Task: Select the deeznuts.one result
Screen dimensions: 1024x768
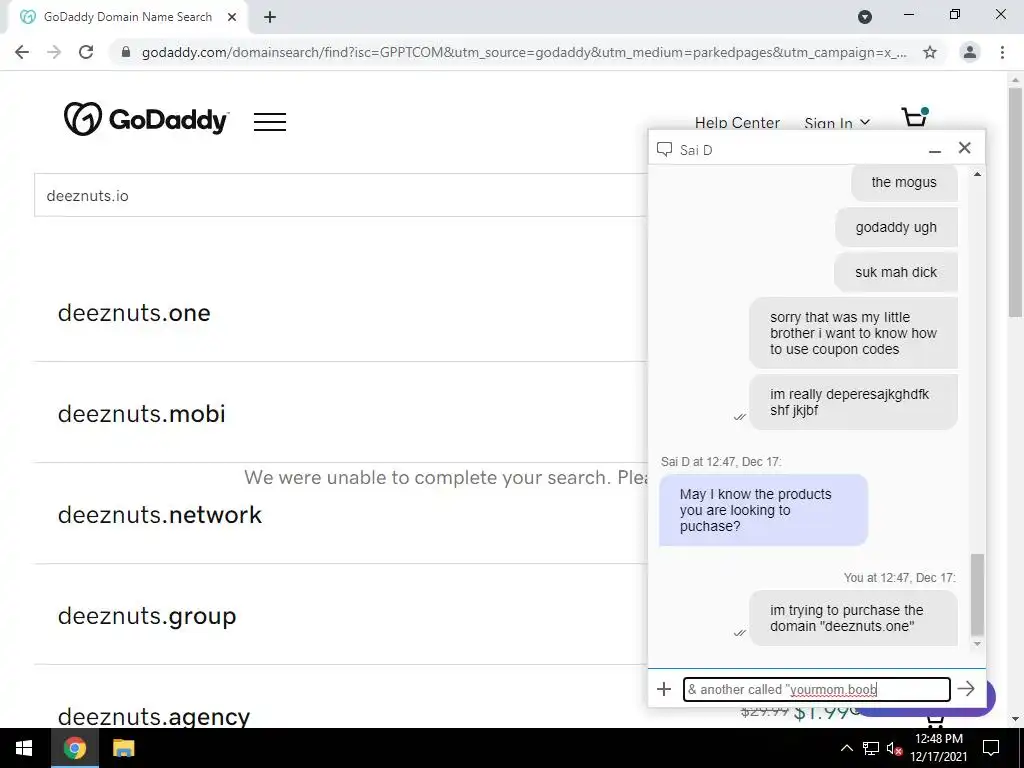Action: 134,313
